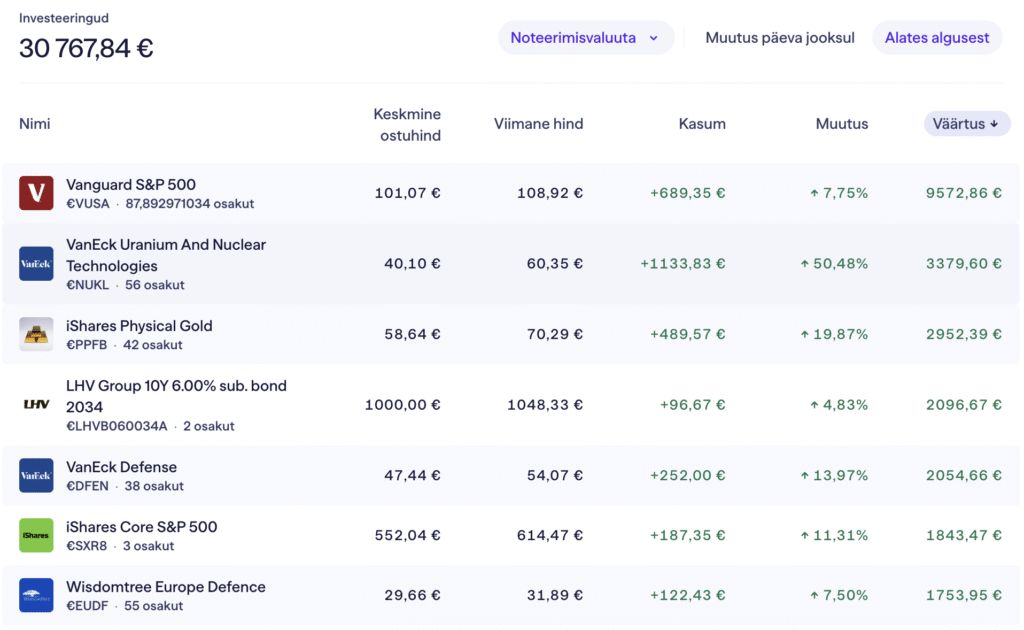Toggle to Muutus päeva jooksul view
1024x630 pixels.
tap(780, 38)
